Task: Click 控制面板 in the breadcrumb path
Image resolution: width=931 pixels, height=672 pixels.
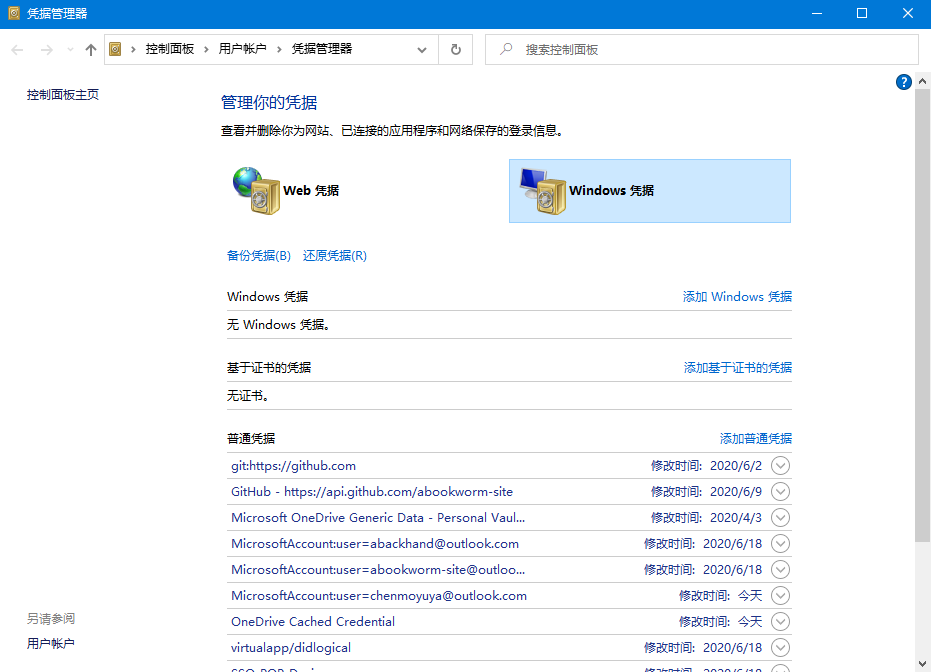Action: coord(169,49)
